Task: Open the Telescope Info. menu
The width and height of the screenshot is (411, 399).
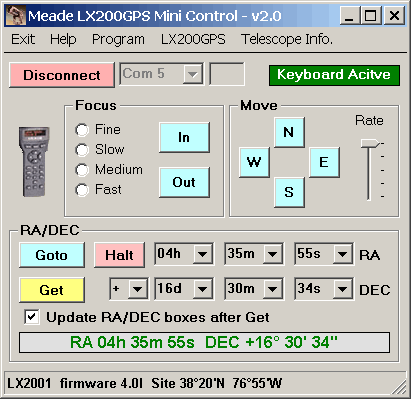Action: click(287, 39)
